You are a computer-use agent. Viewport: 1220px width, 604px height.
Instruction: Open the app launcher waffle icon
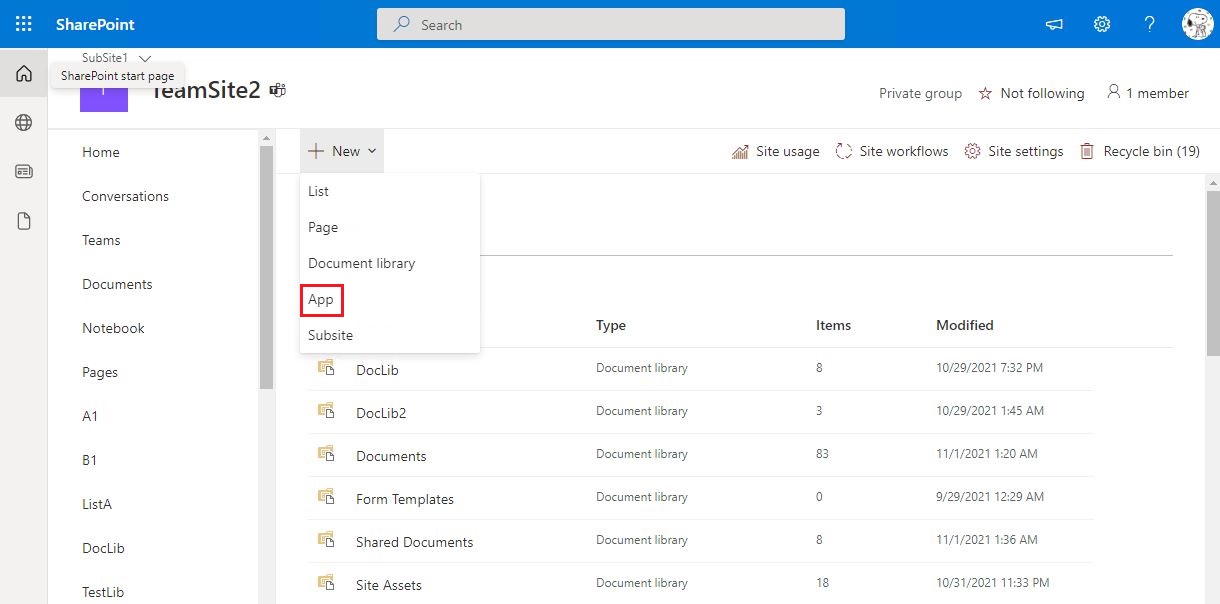(x=24, y=24)
